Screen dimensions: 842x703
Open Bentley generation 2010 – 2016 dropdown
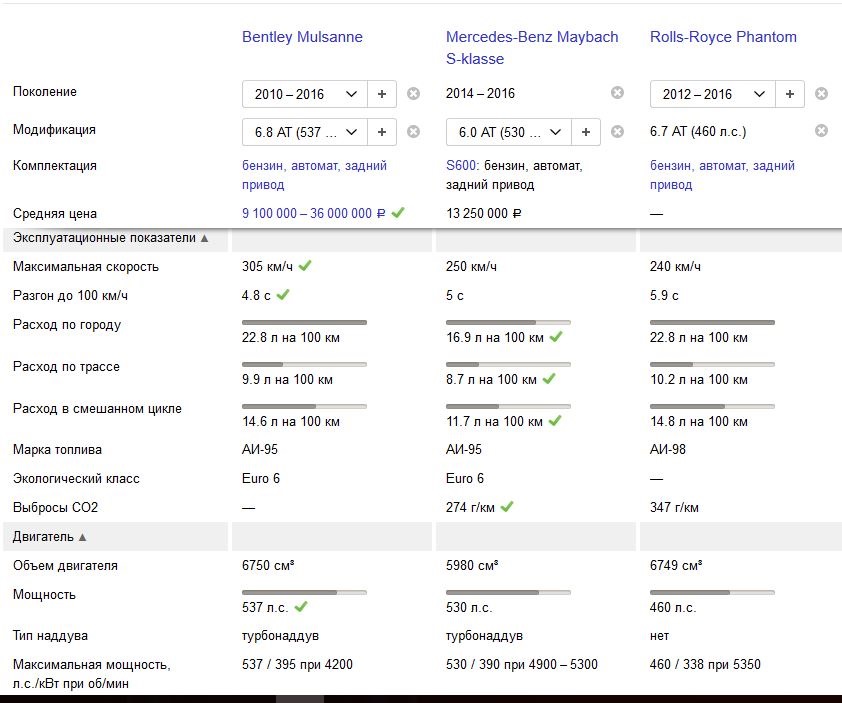click(305, 94)
